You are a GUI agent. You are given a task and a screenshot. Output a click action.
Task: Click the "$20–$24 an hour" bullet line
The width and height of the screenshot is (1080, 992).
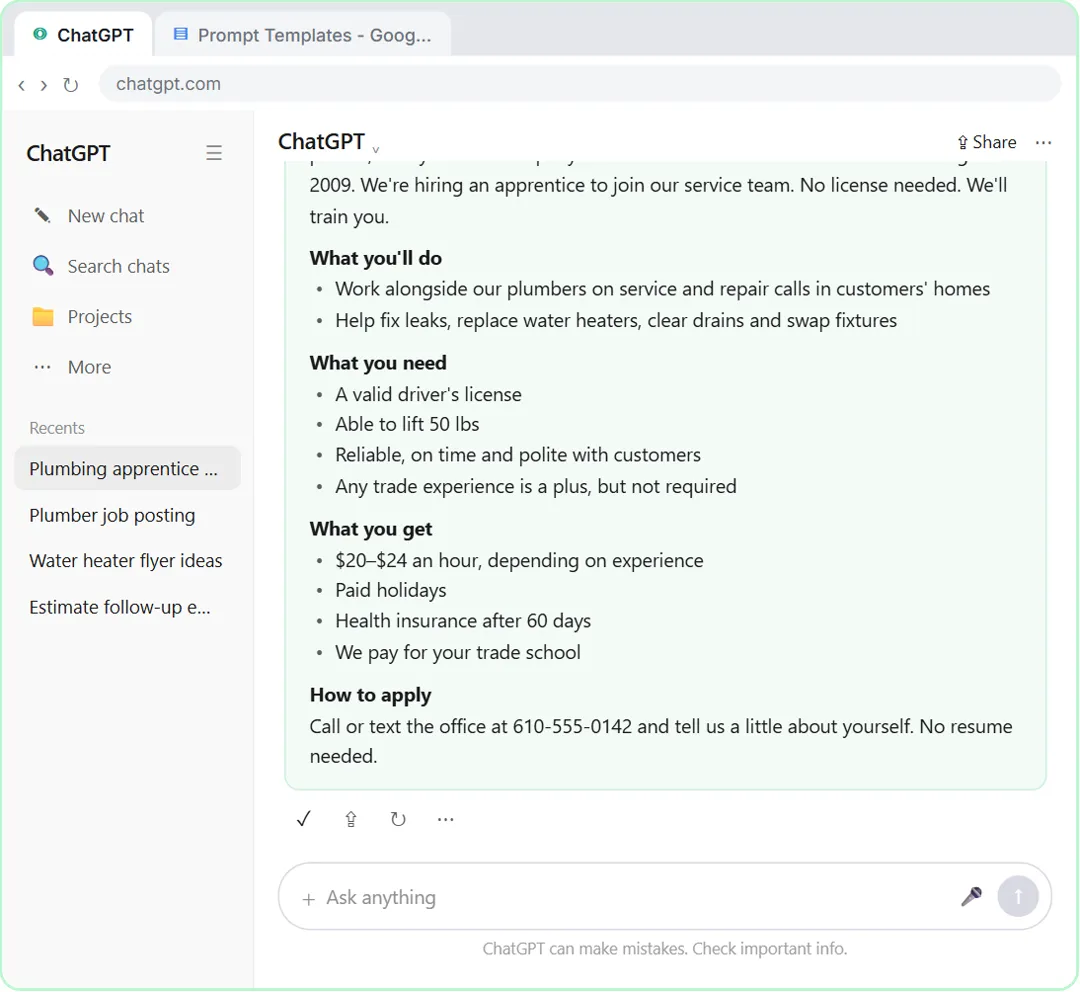(519, 561)
